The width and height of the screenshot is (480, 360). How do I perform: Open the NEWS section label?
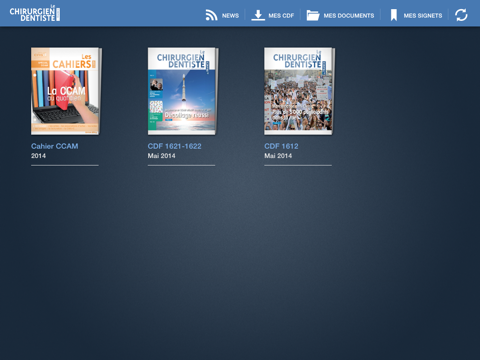(x=230, y=16)
